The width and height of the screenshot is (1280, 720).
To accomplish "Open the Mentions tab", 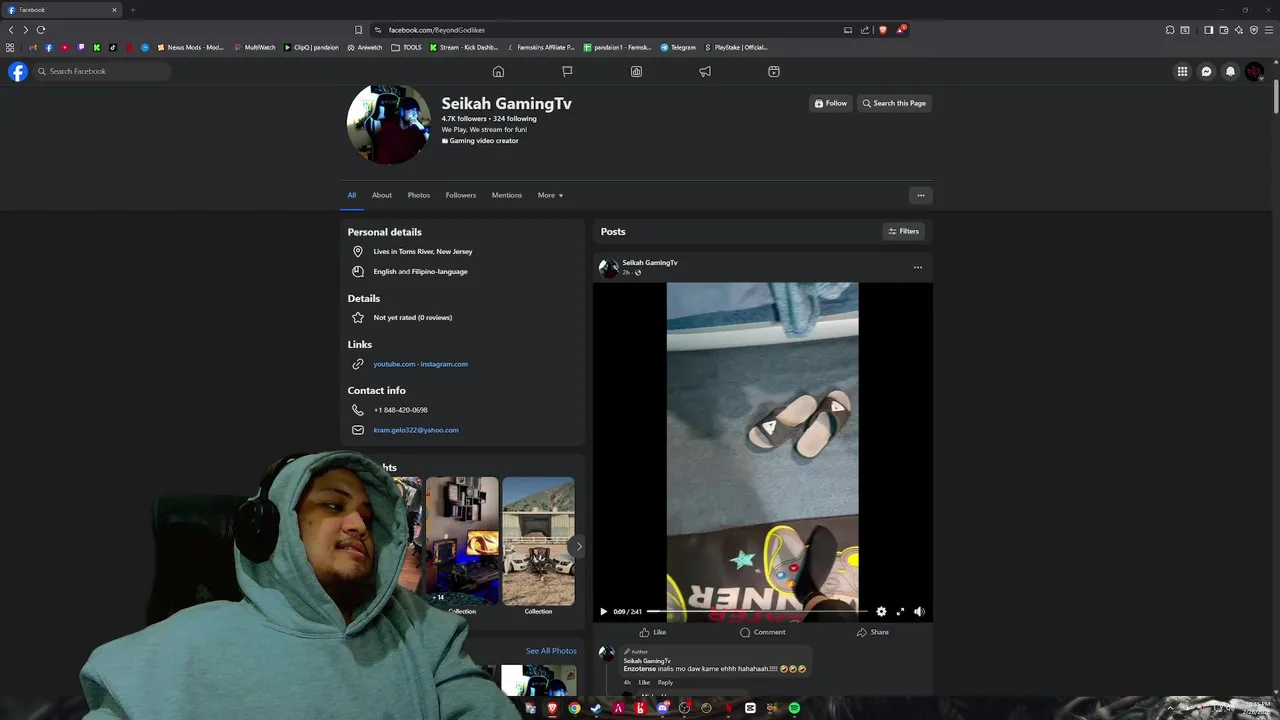I will coord(507,195).
